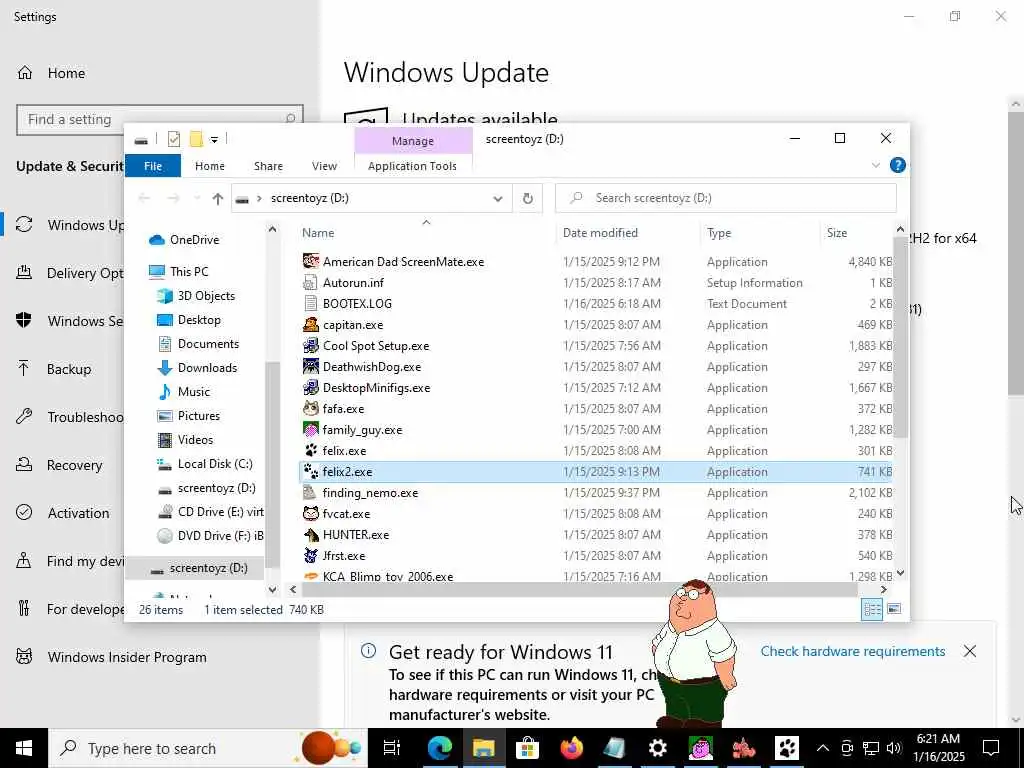The height and width of the screenshot is (768, 1024).
Task: Click the paw print app in taskbar
Action: click(787, 748)
